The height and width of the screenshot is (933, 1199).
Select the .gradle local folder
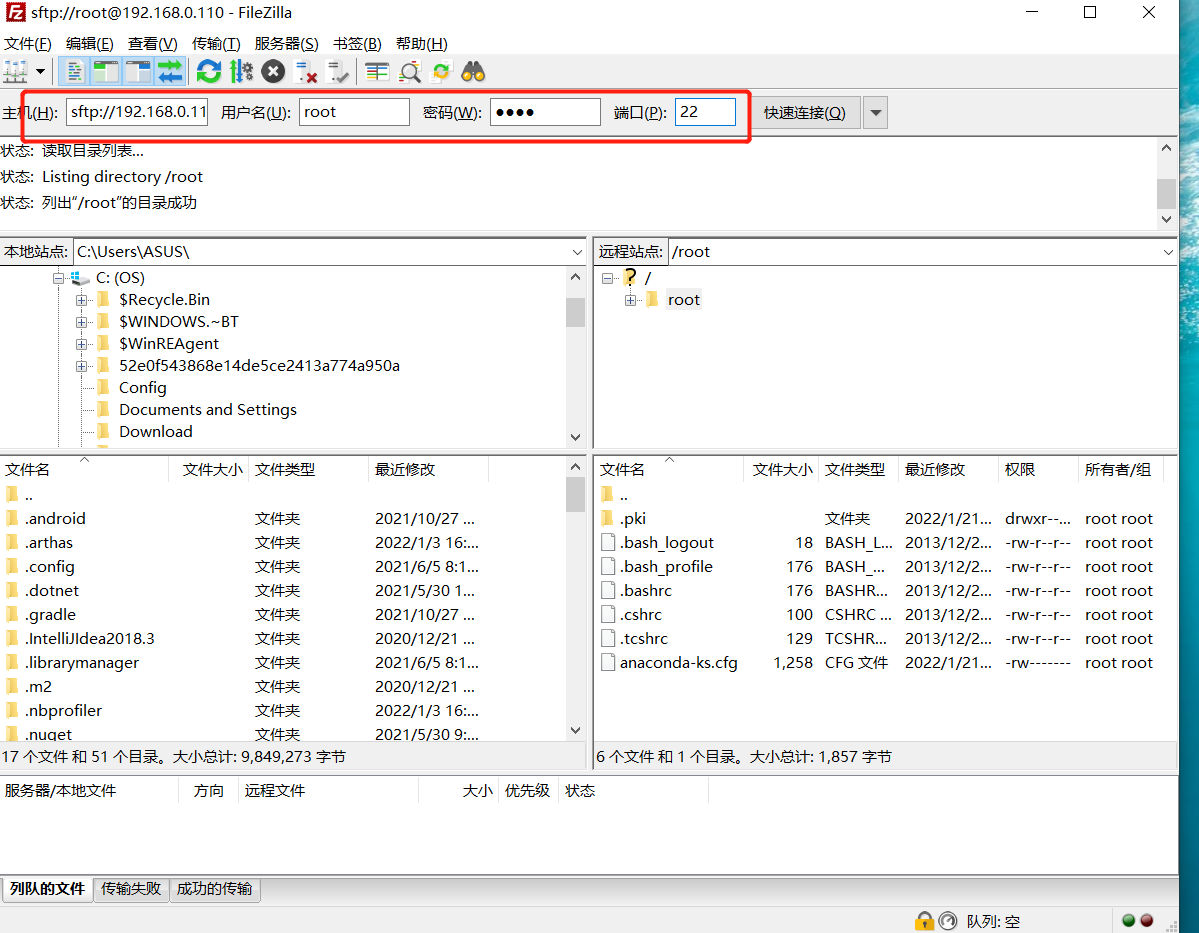[x=50, y=615]
